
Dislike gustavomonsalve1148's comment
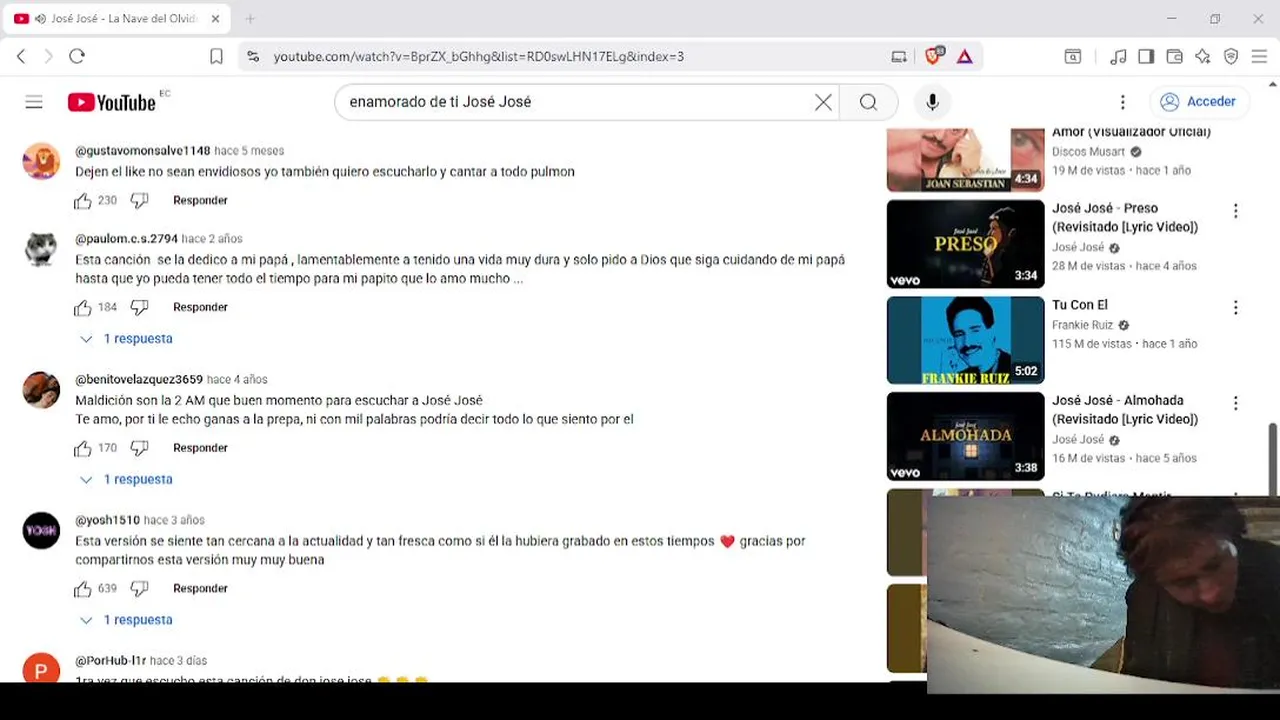(140, 201)
